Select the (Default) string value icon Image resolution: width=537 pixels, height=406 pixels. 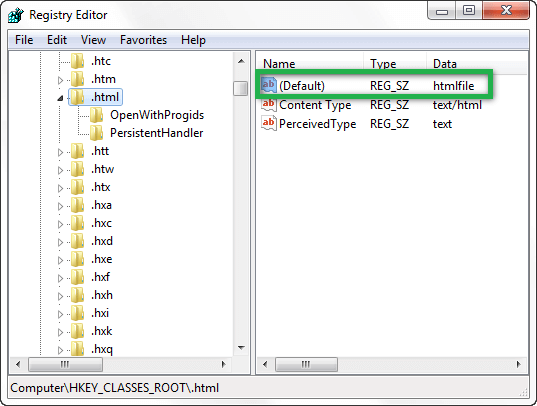pos(269,85)
